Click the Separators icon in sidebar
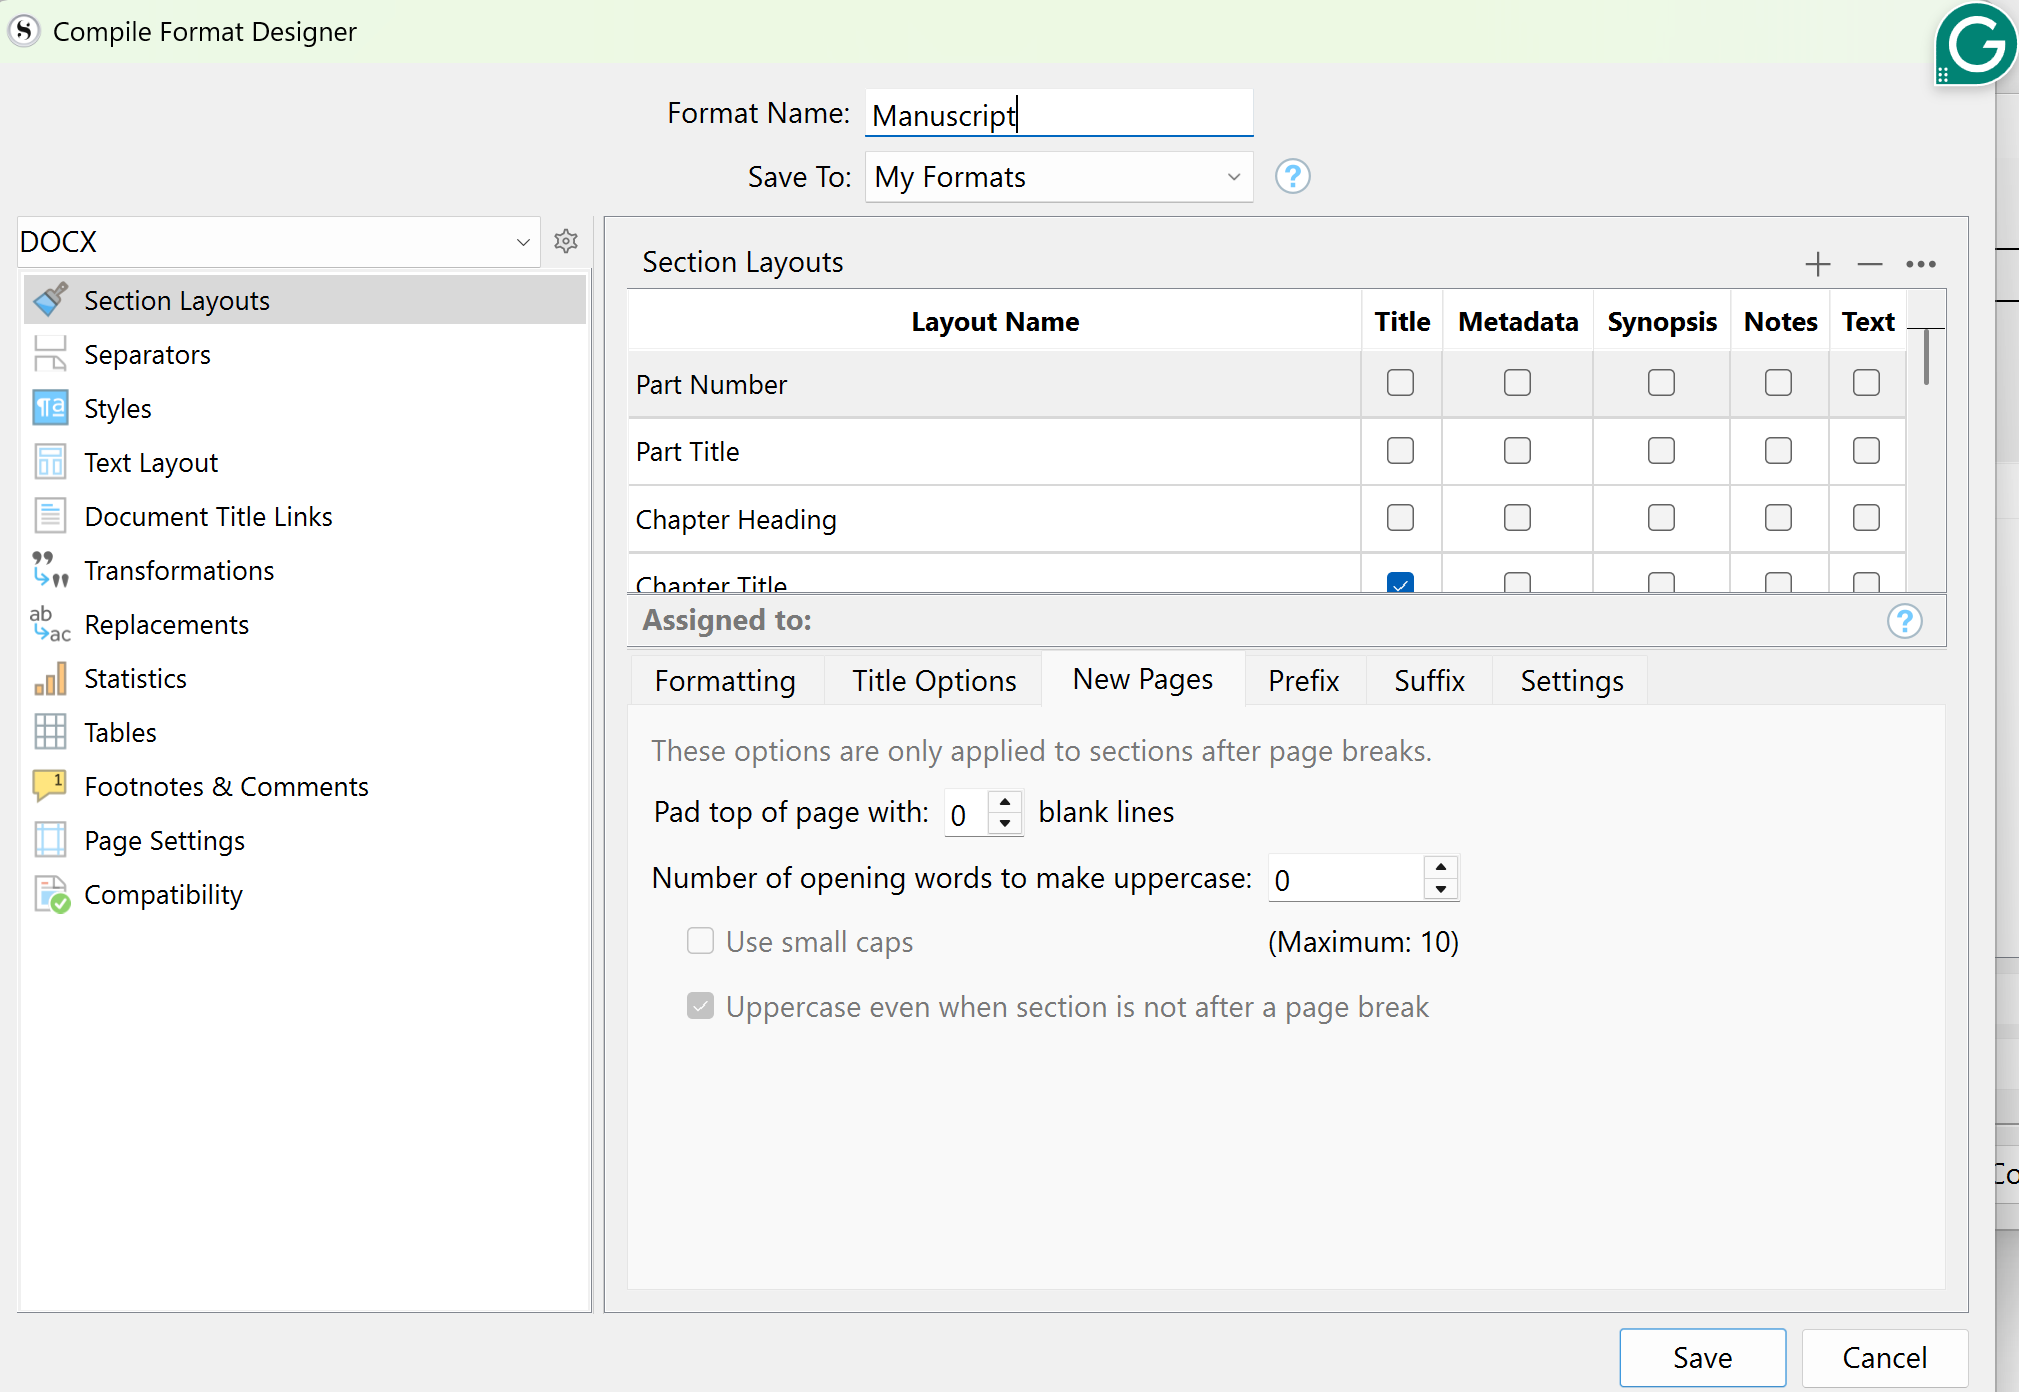 (50, 354)
